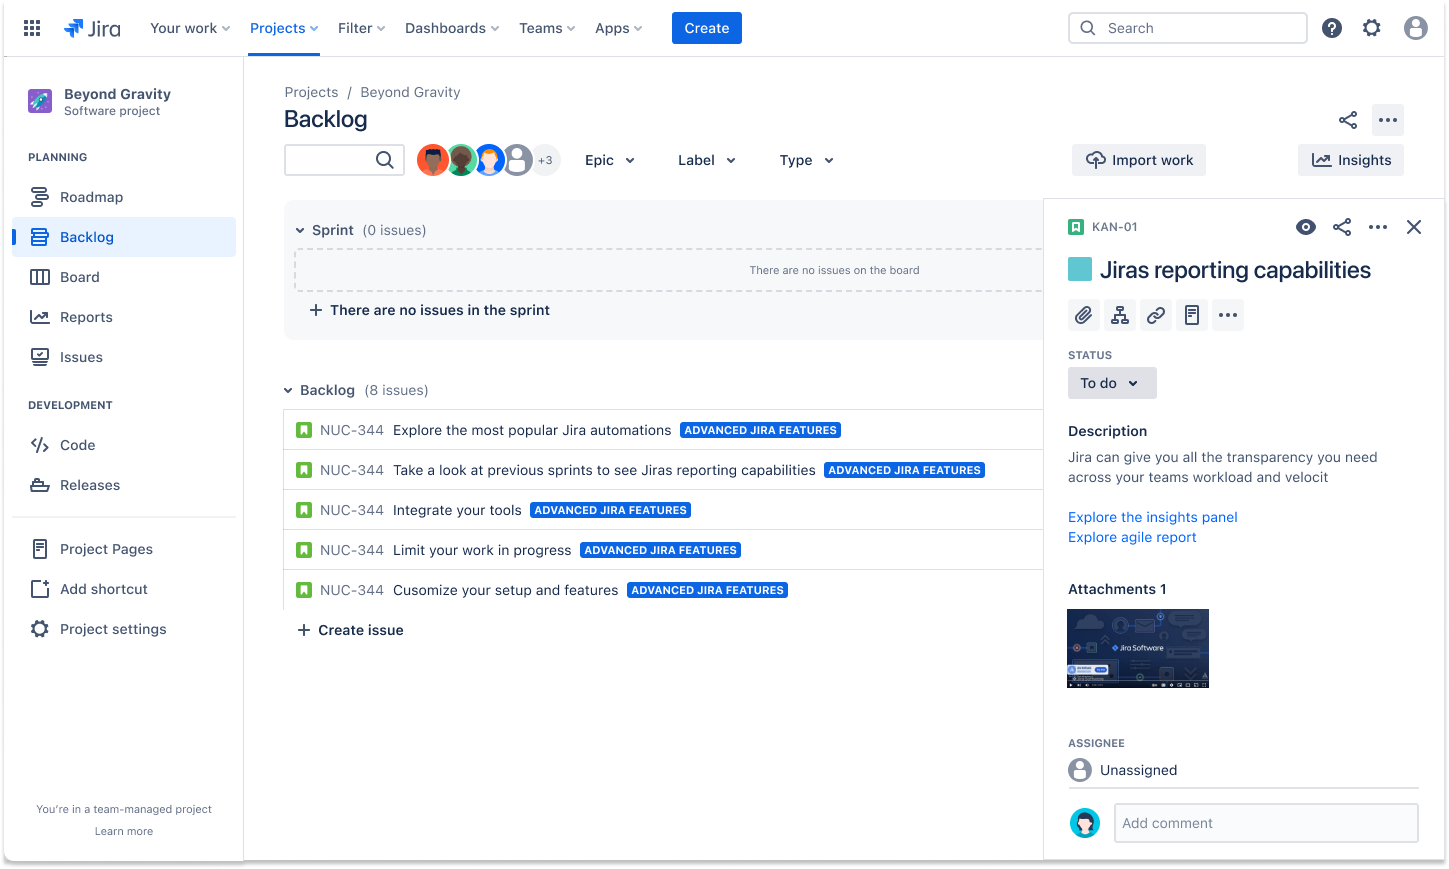Open the Your work dropdown
Image resolution: width=1449 pixels, height=869 pixels.
(190, 28)
